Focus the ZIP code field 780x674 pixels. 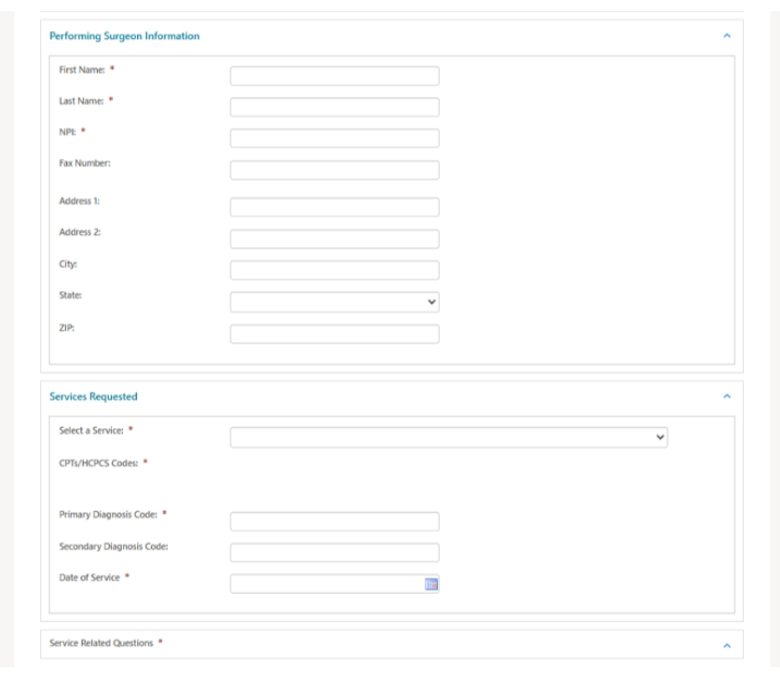click(x=334, y=334)
